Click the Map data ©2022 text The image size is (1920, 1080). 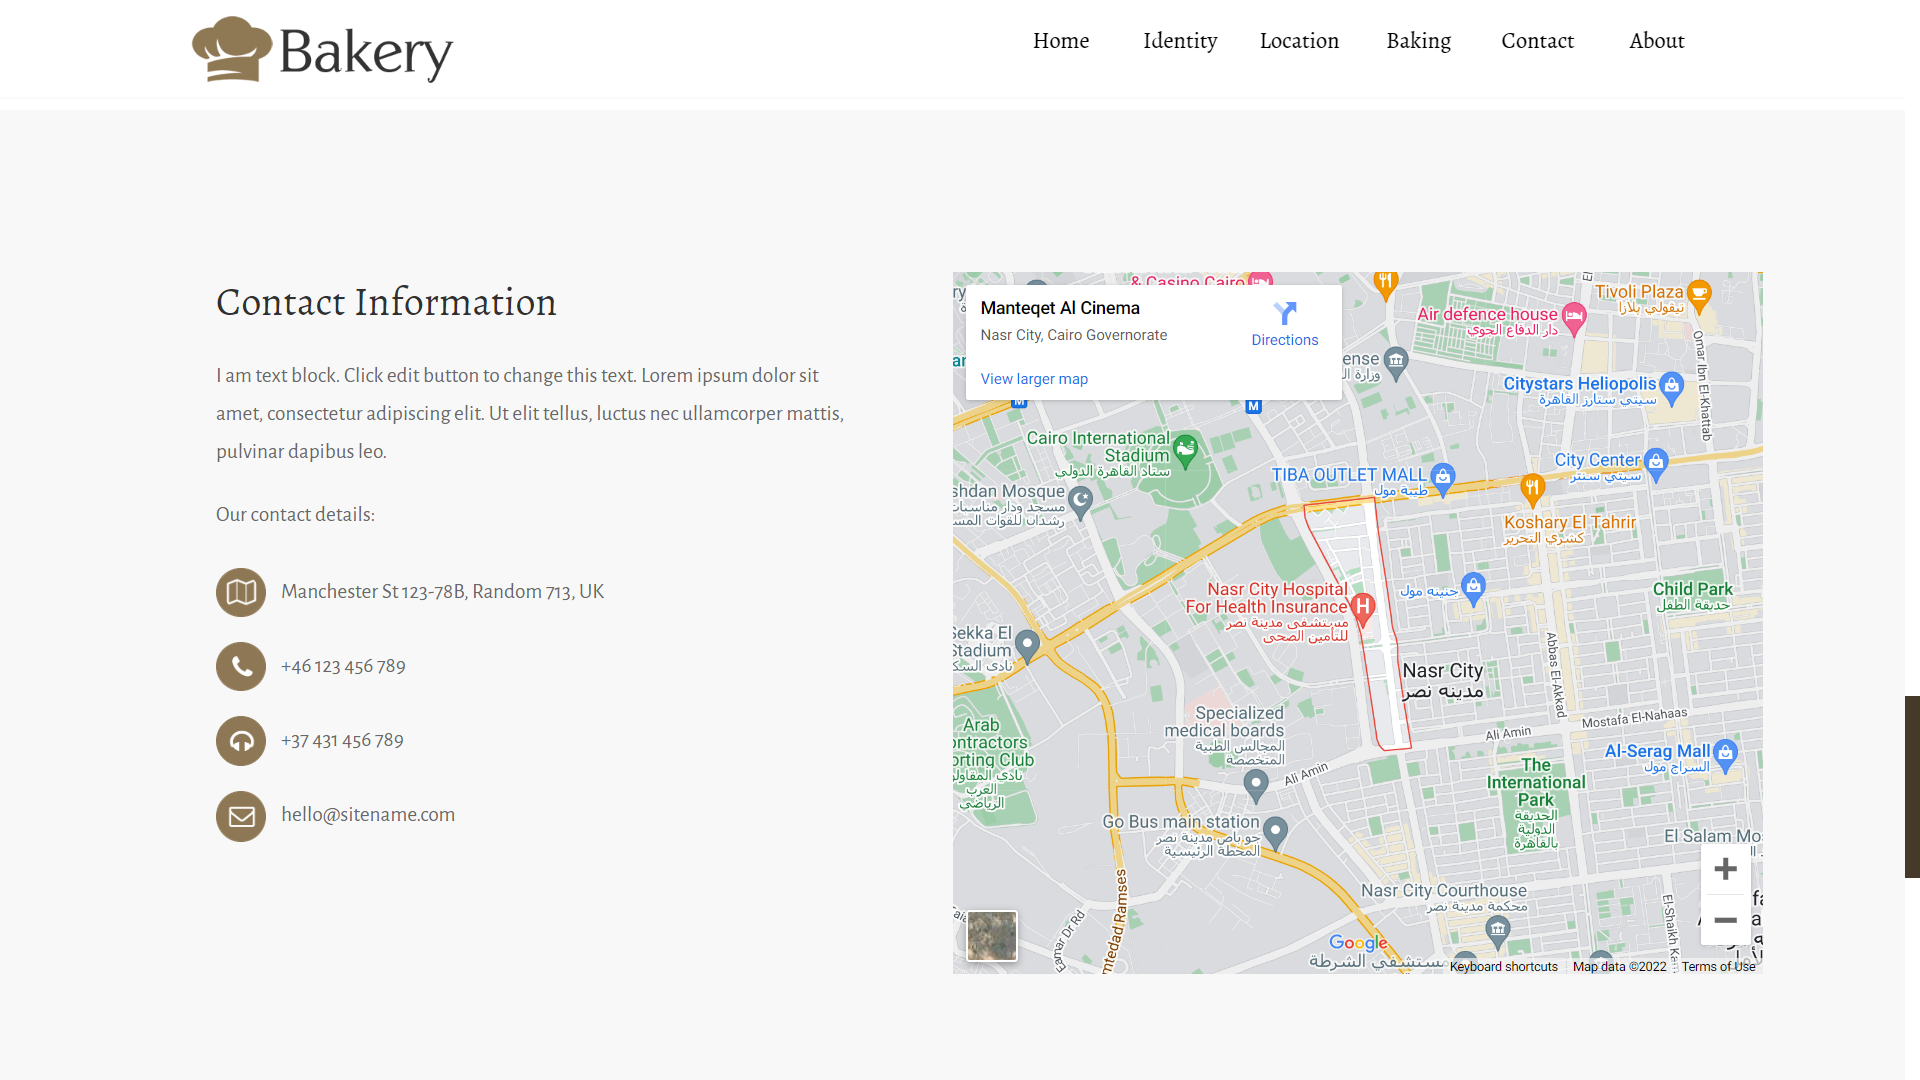[1619, 967]
